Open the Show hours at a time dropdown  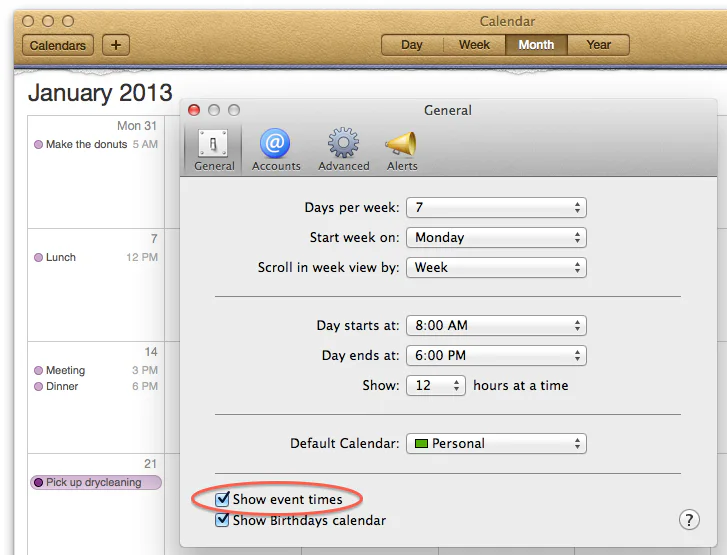435,385
